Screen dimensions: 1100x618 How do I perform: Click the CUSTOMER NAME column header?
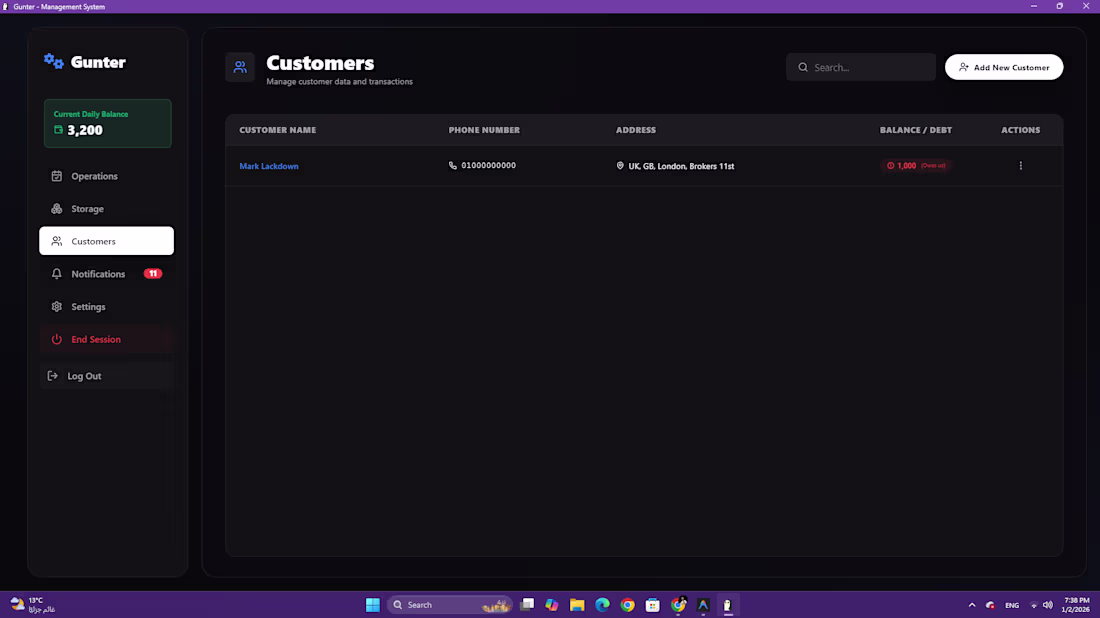click(x=278, y=130)
